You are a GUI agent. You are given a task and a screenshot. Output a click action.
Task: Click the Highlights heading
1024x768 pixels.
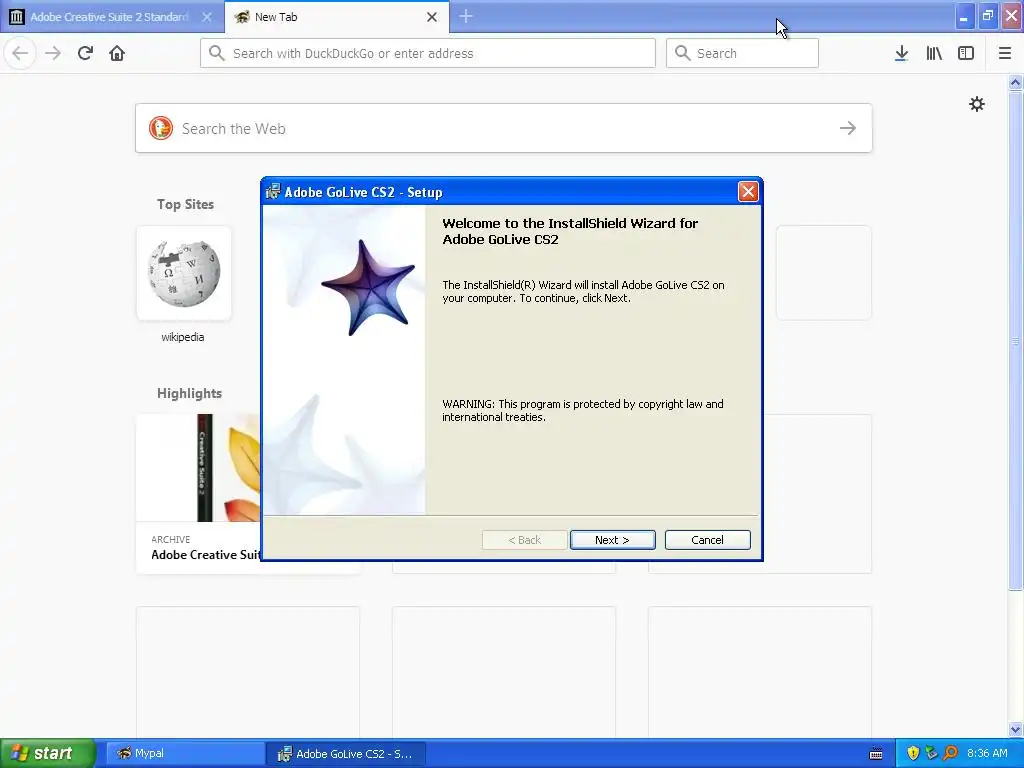189,393
